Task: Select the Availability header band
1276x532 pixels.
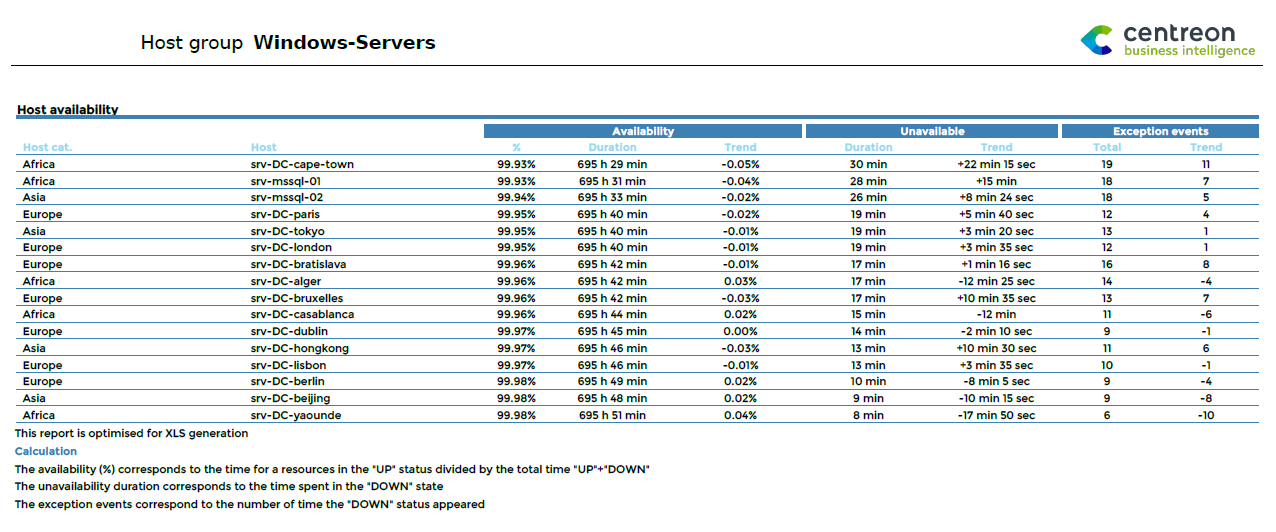Action: click(x=642, y=131)
